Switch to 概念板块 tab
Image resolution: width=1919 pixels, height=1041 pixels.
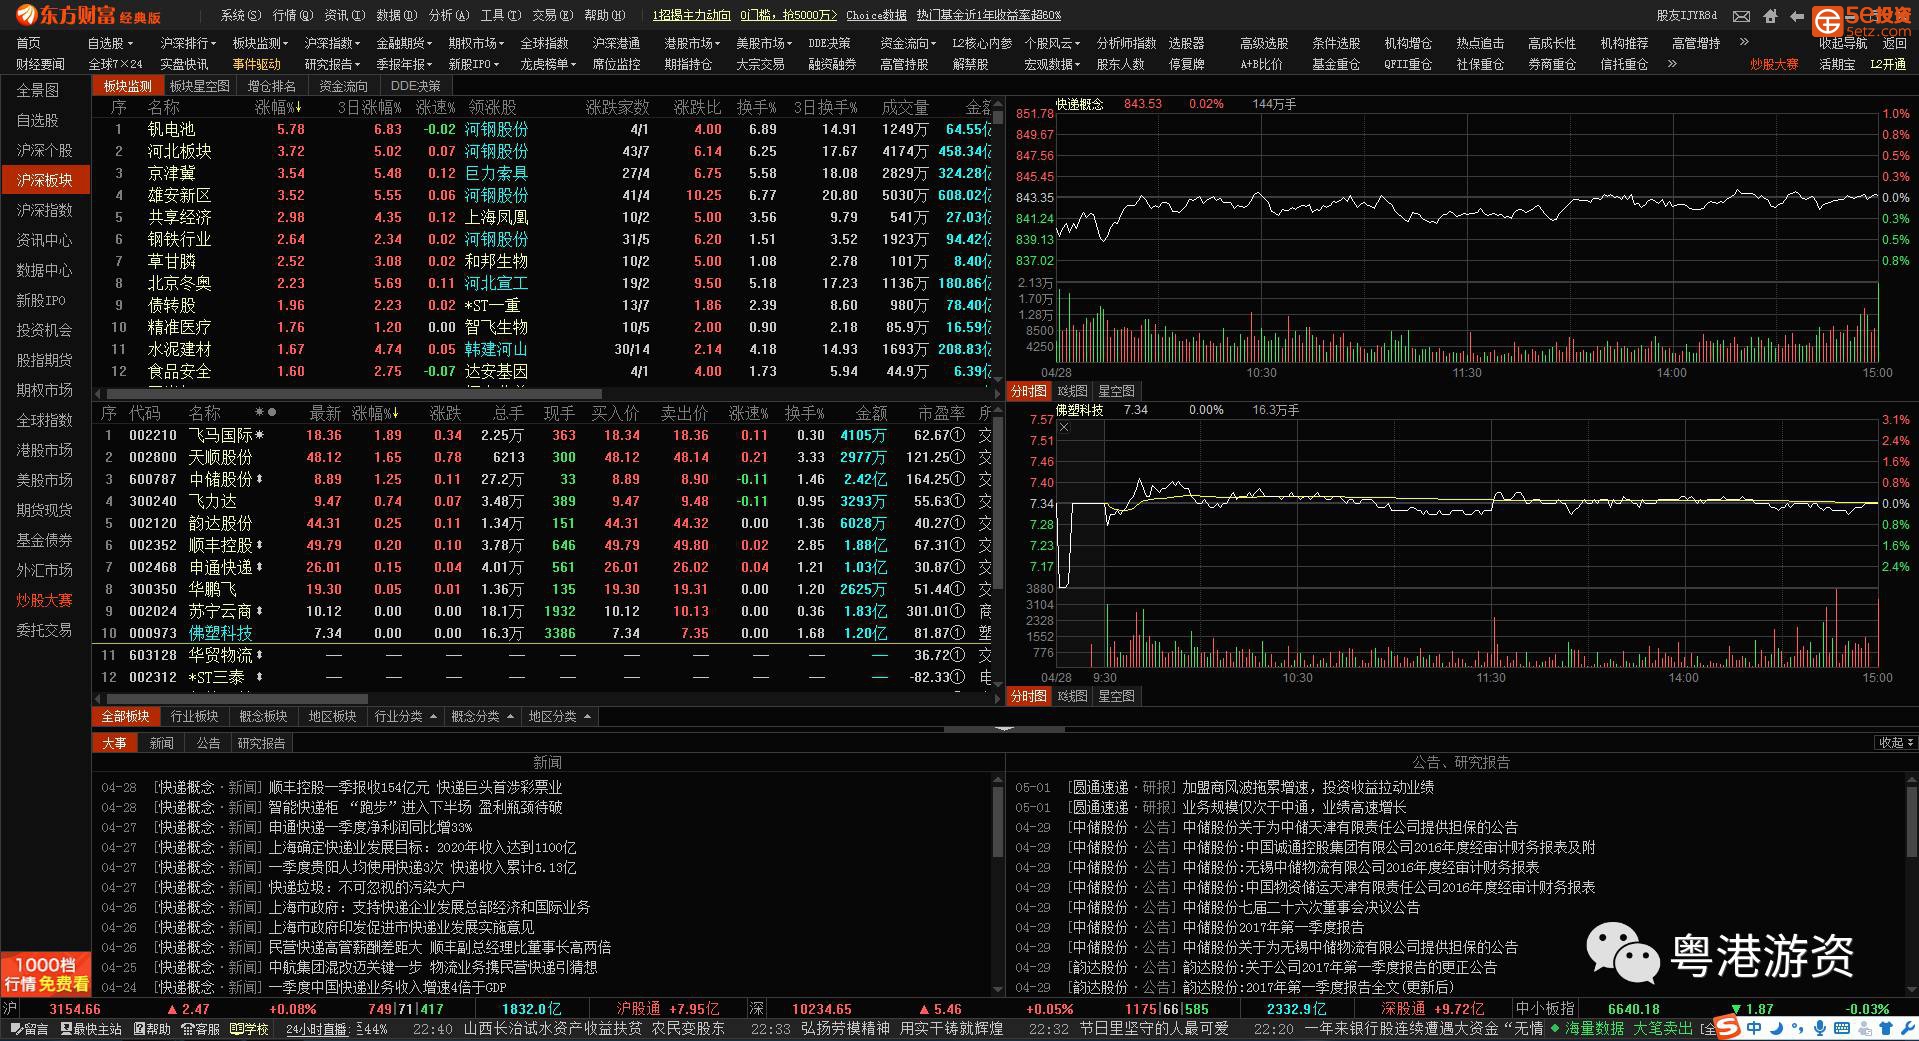[x=263, y=717]
